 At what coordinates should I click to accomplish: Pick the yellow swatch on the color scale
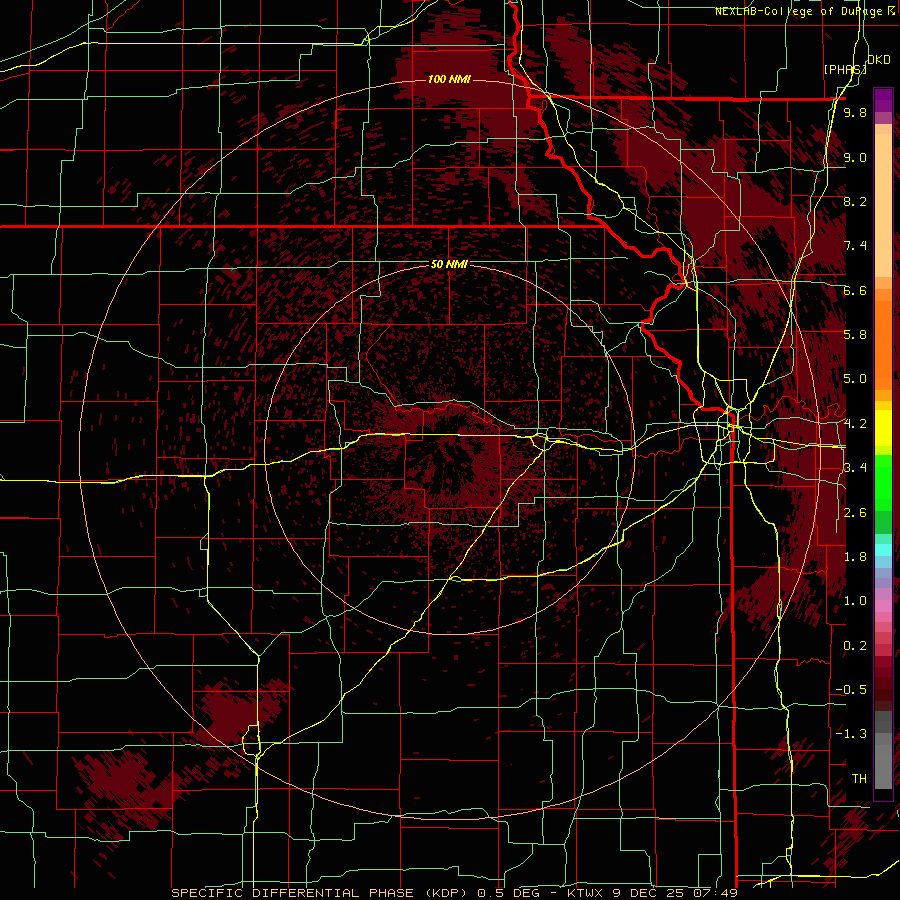883,428
